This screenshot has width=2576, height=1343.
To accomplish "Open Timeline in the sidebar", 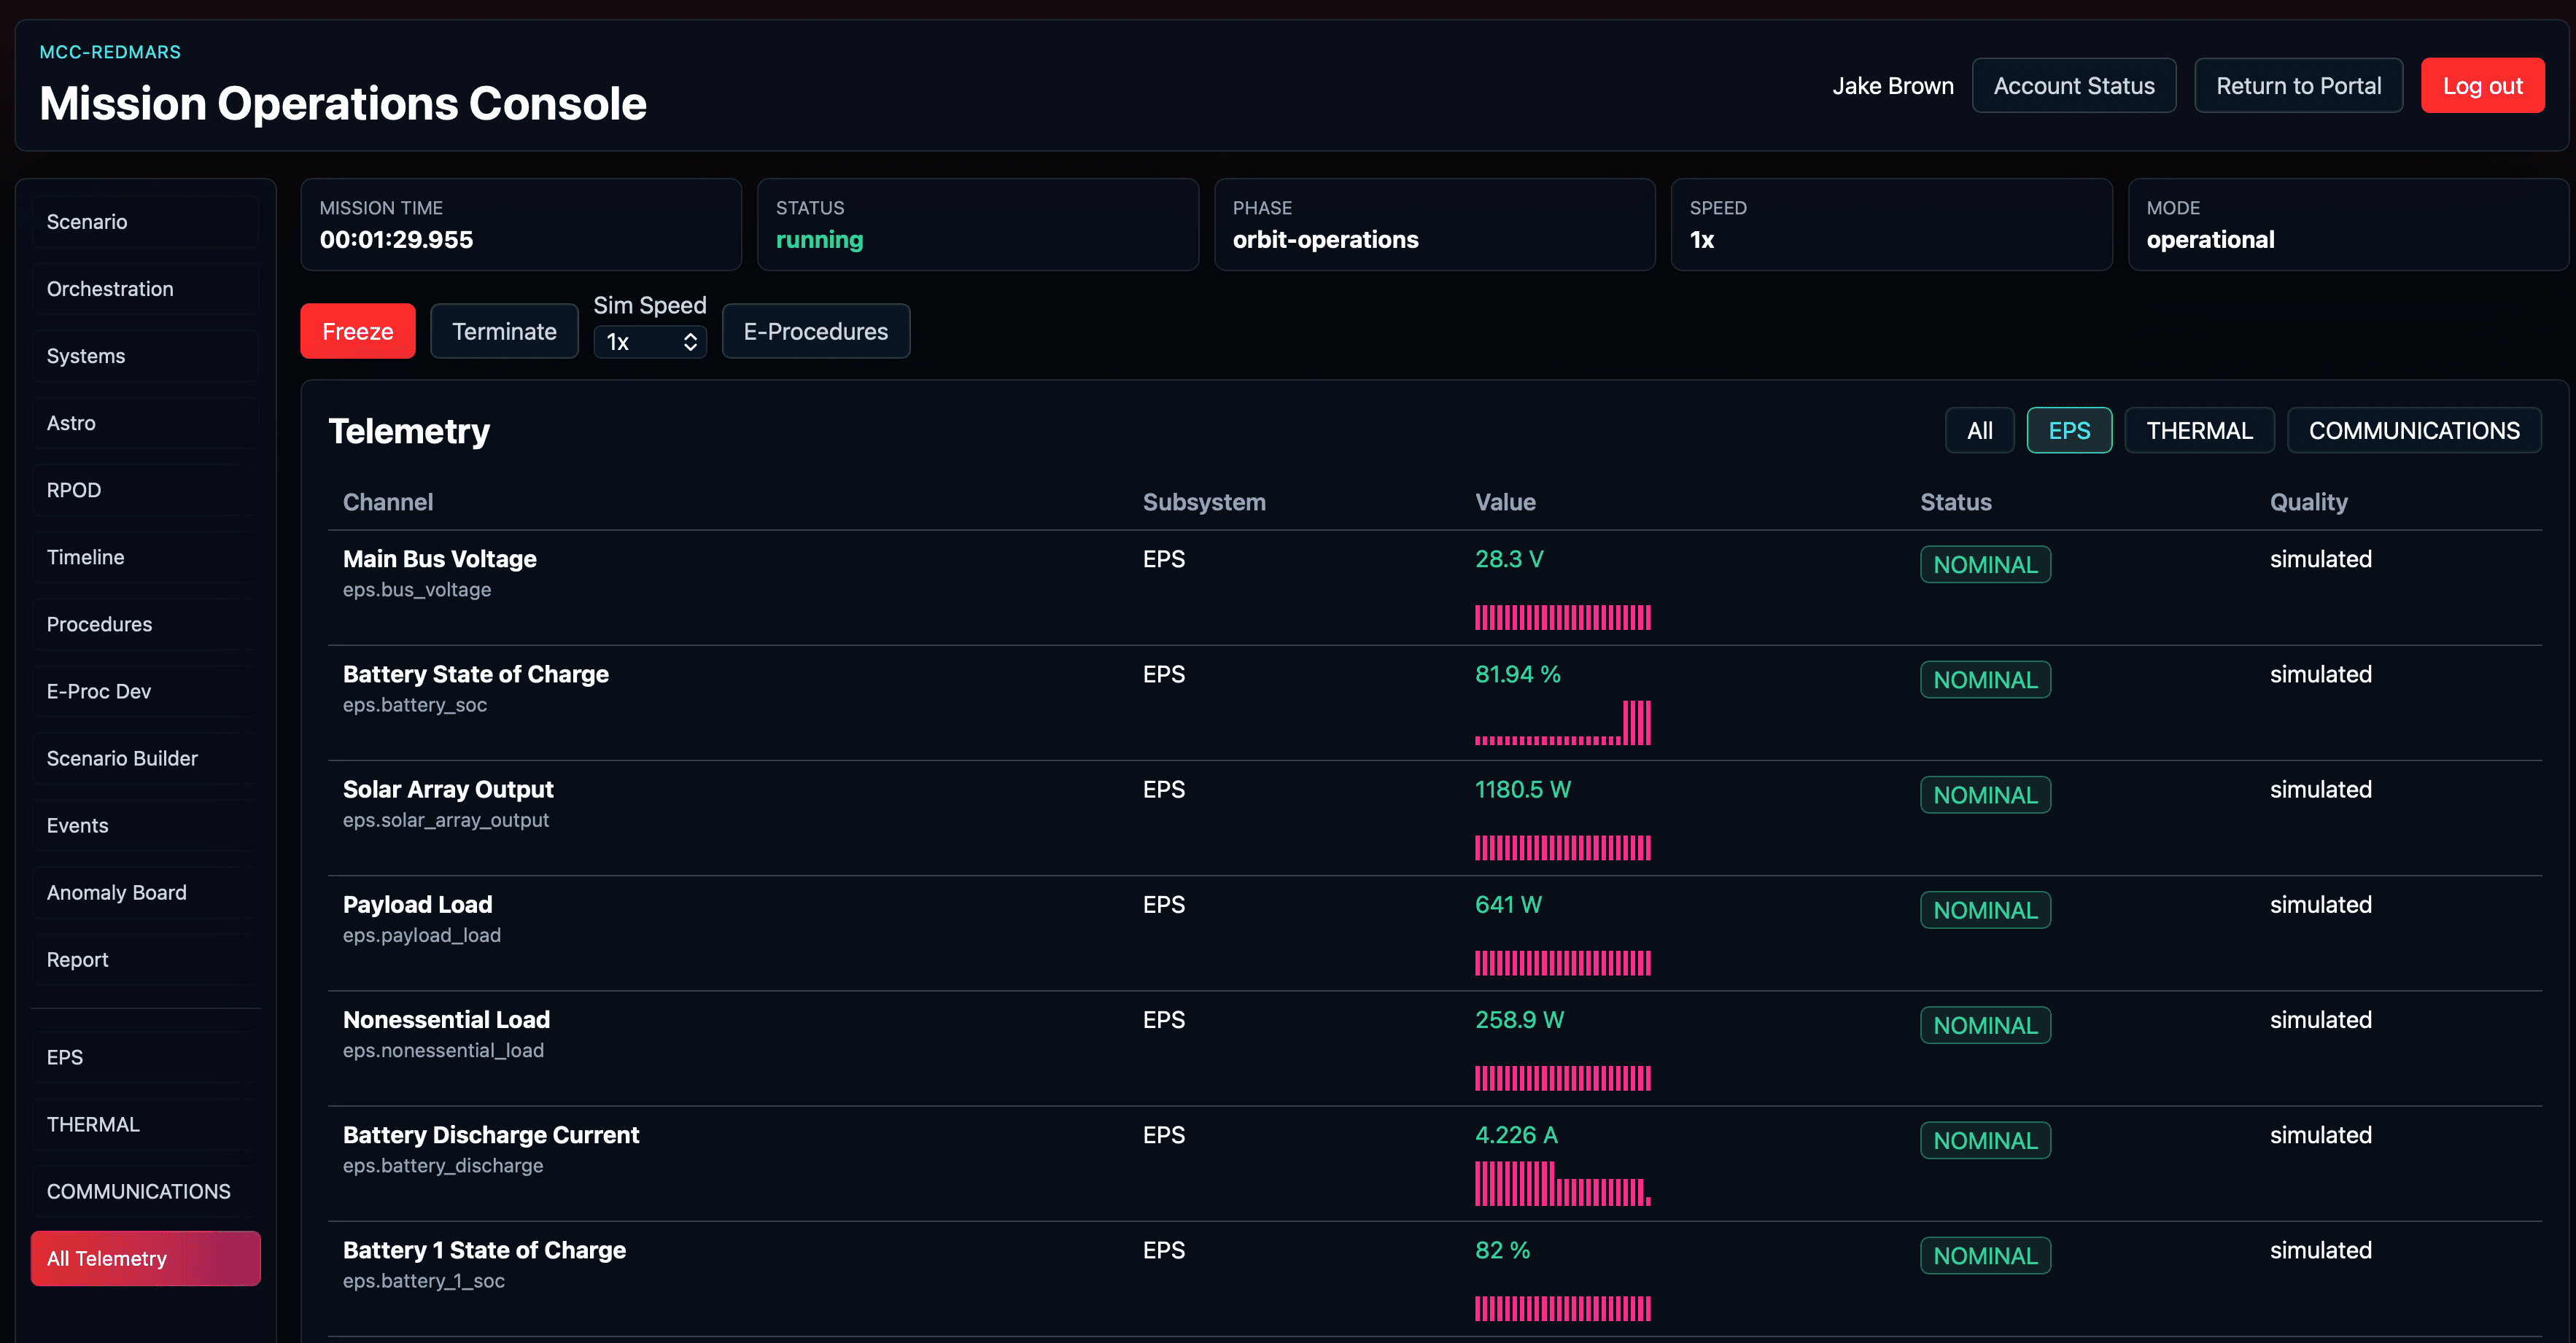I will click(146, 557).
